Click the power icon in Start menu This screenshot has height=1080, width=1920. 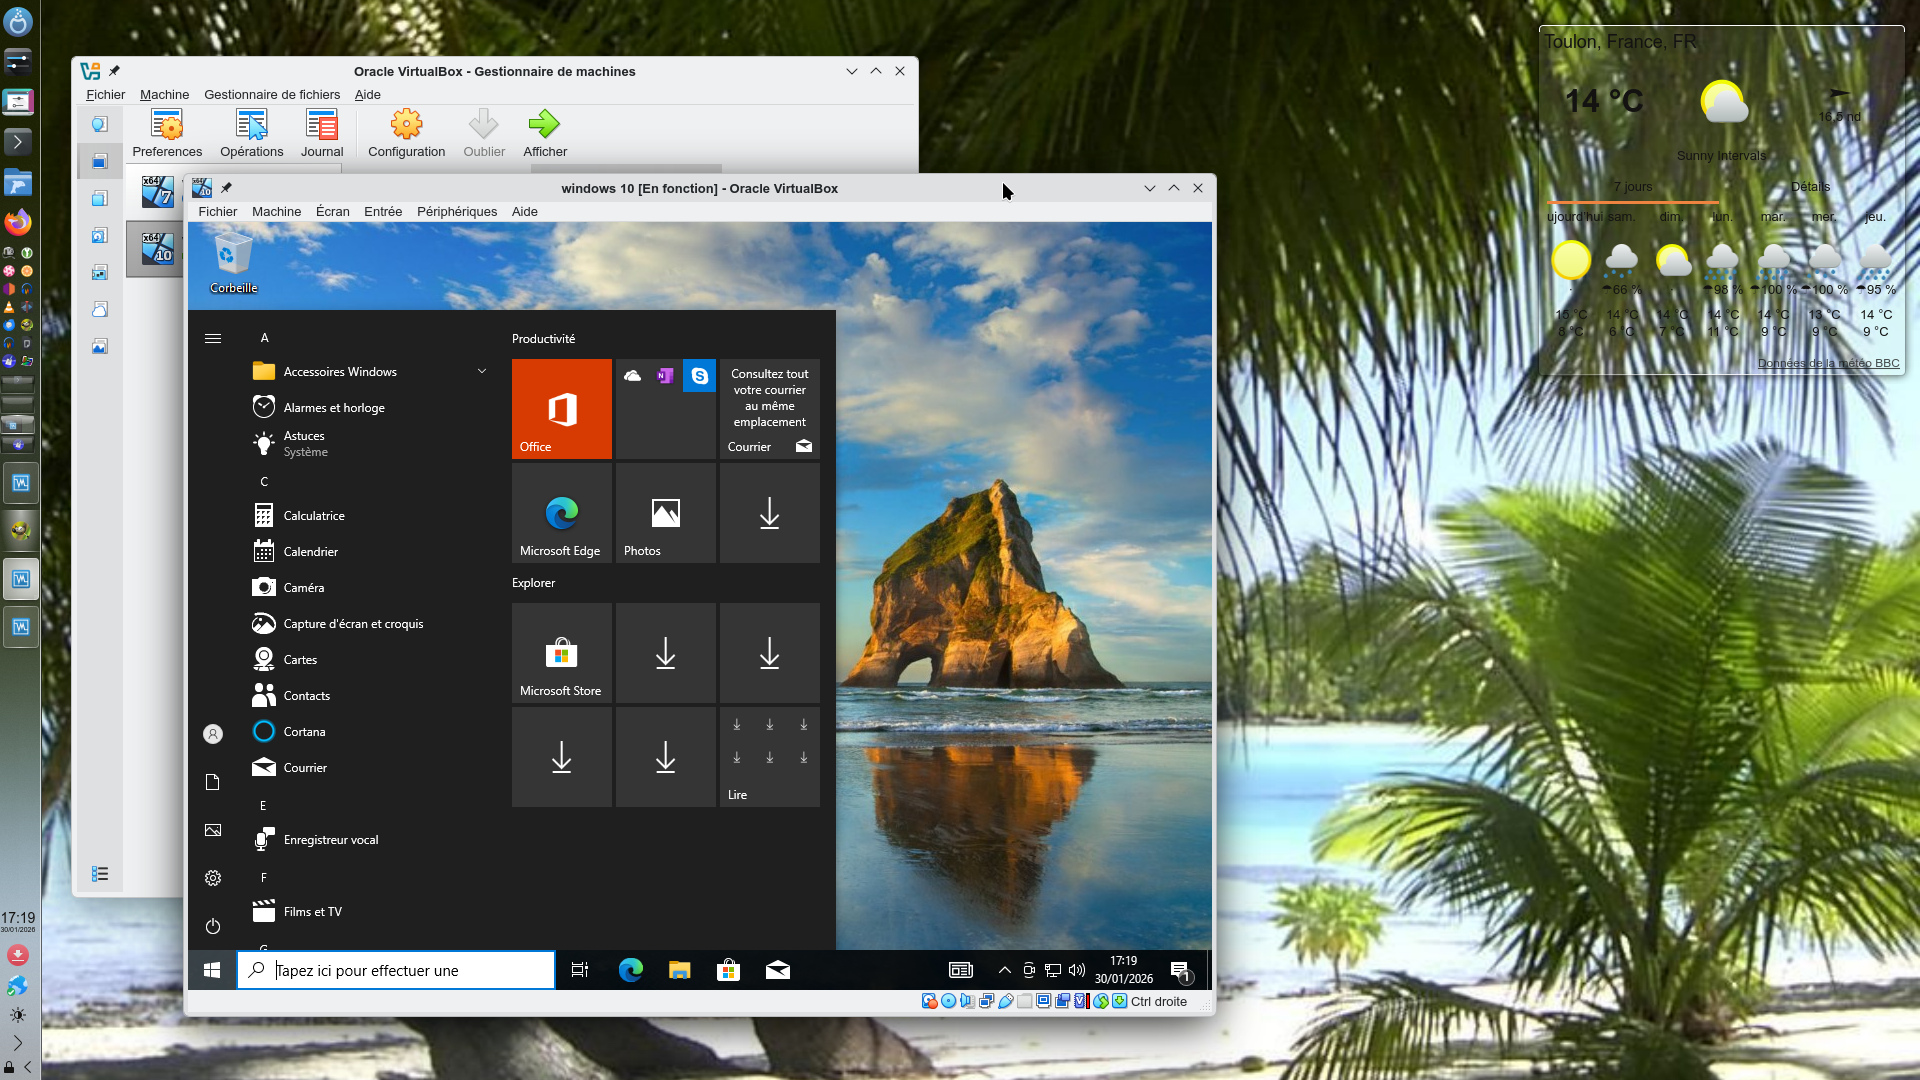(x=213, y=926)
